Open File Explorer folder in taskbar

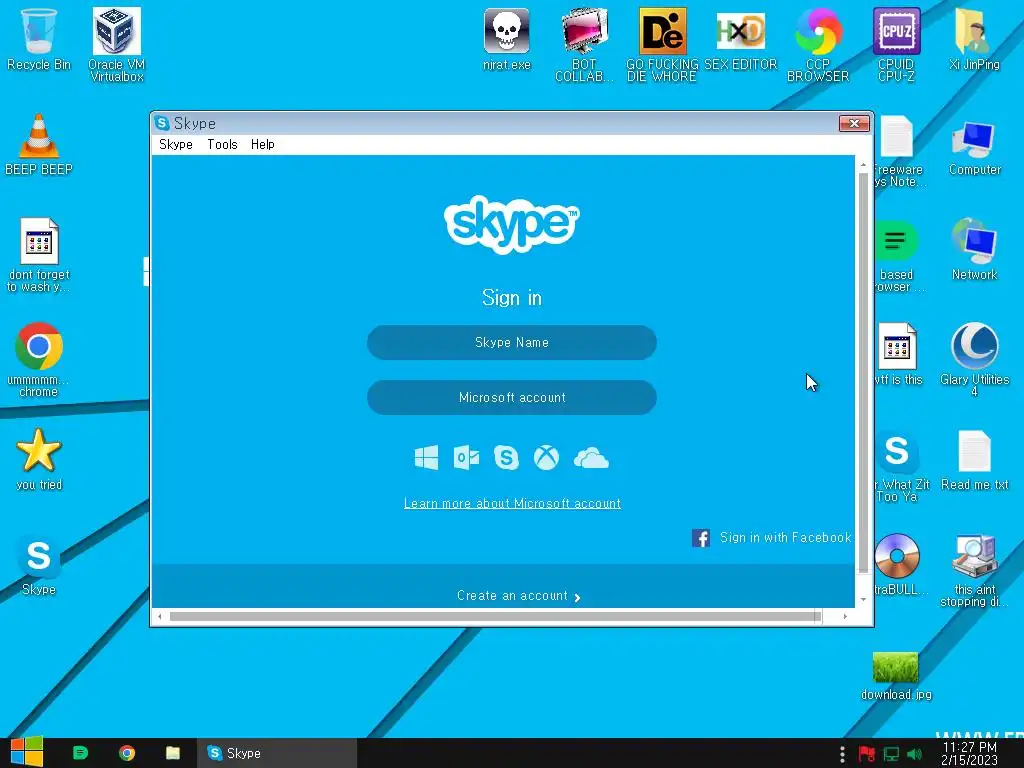pyautogui.click(x=173, y=753)
